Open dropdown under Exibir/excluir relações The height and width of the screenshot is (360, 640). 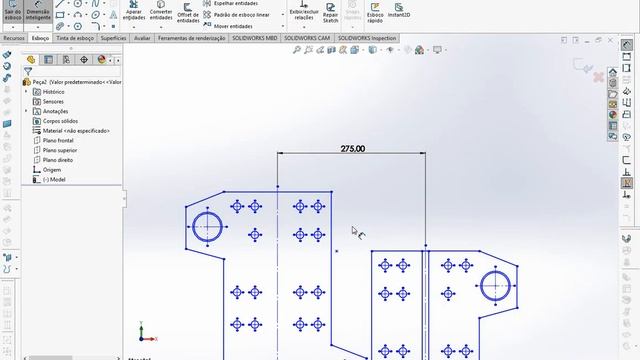coord(304,27)
